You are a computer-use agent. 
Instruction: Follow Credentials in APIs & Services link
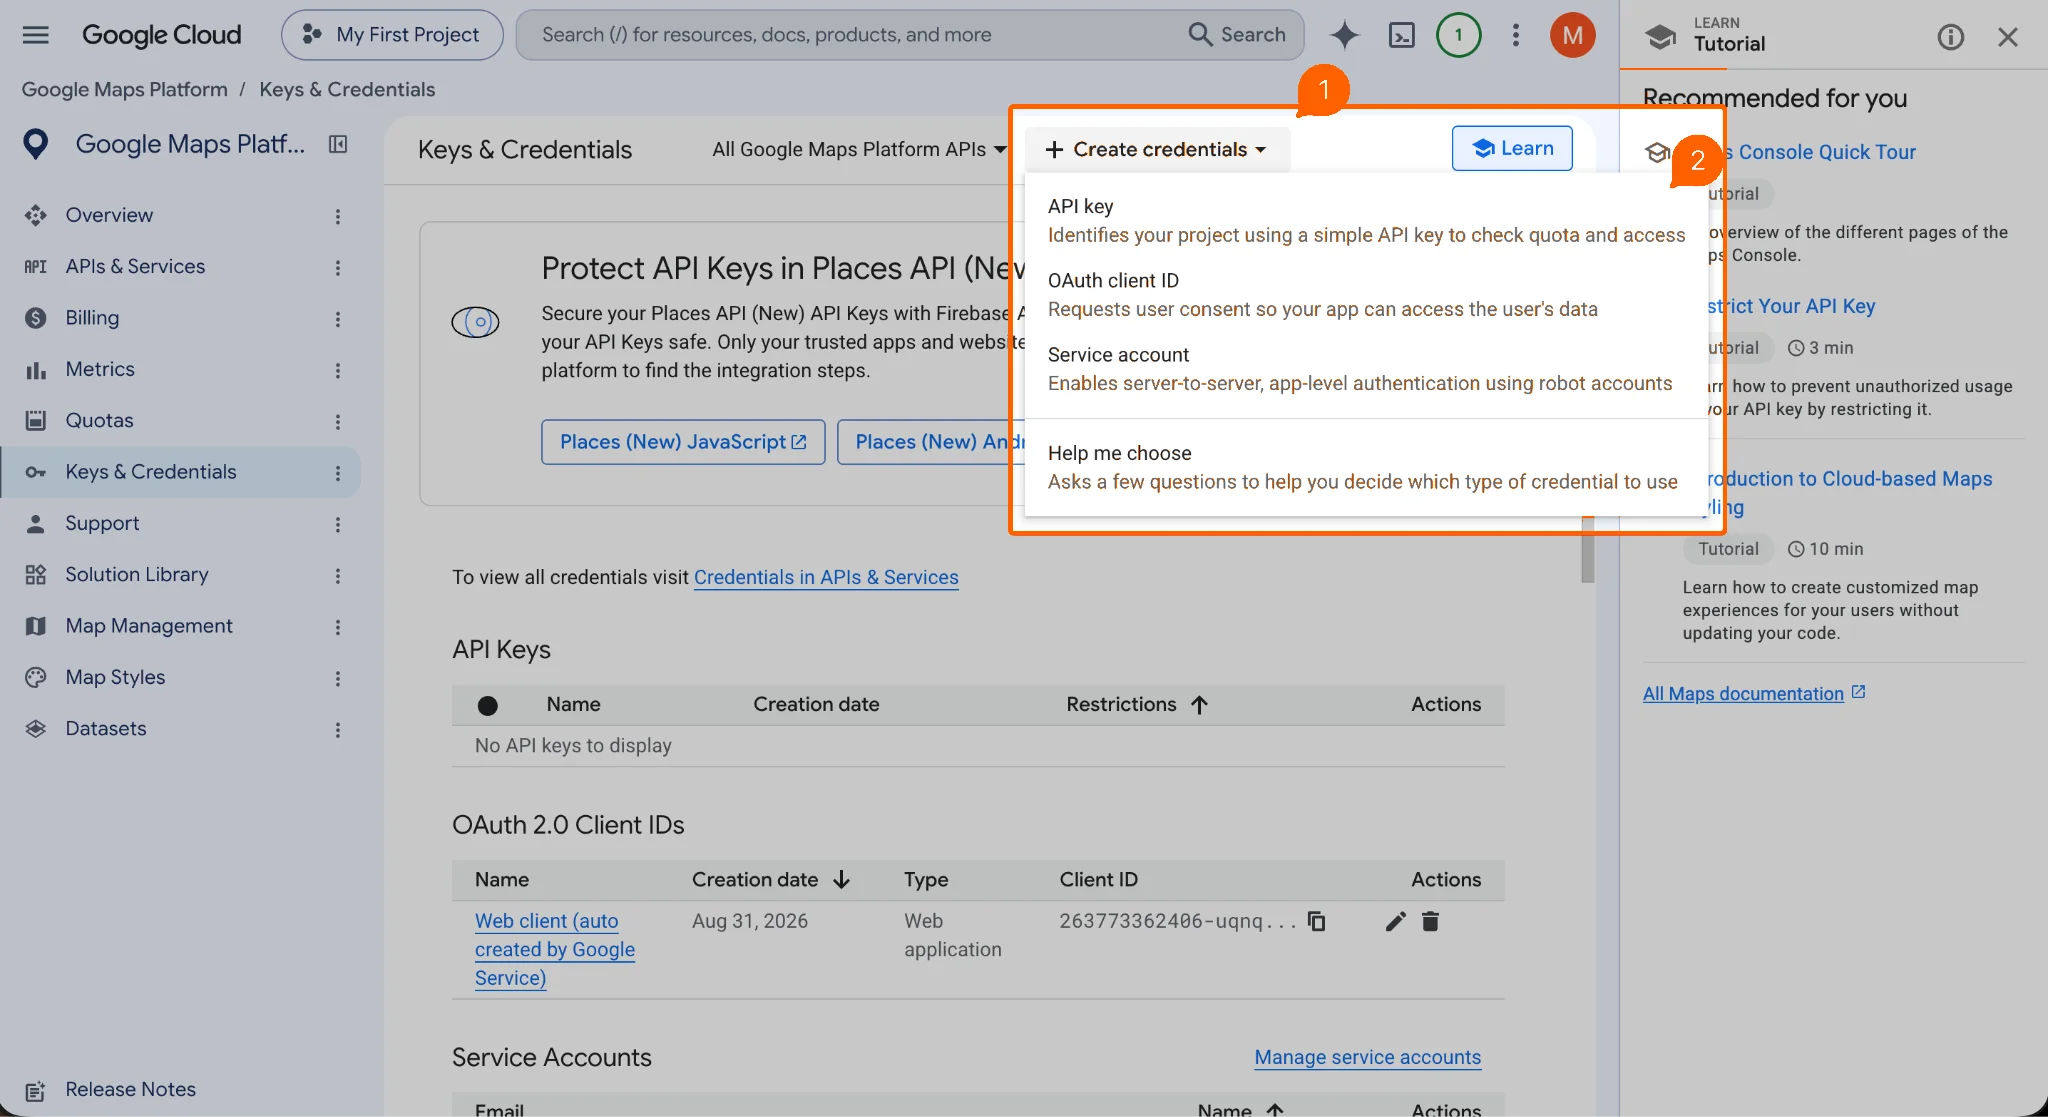click(826, 577)
